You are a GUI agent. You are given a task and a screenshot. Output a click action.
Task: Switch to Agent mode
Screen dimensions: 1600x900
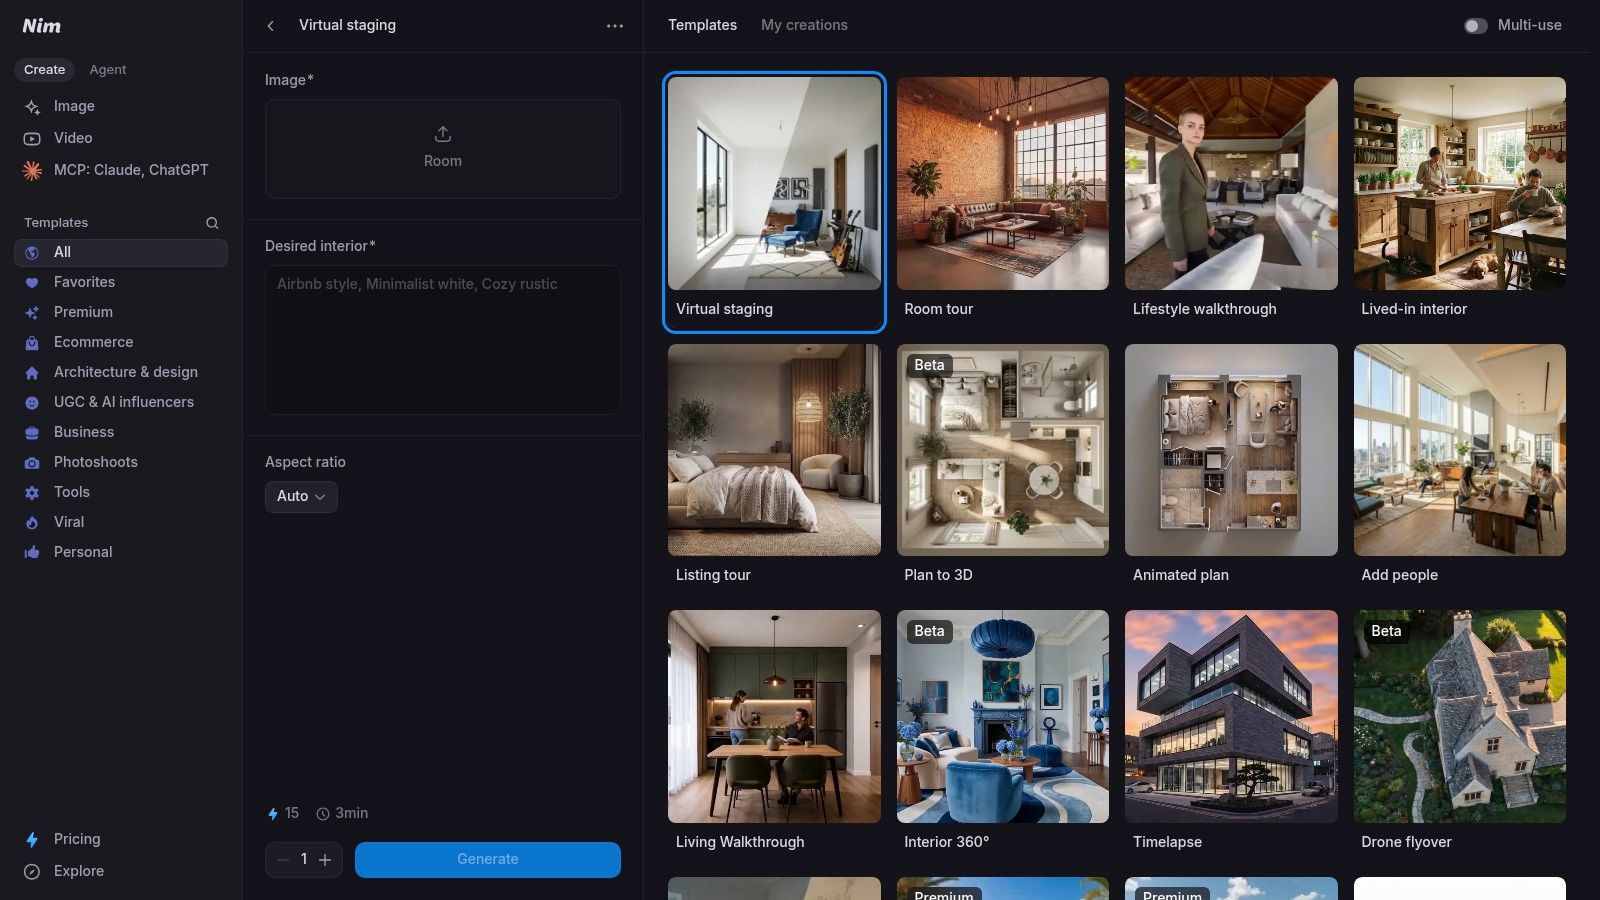click(108, 70)
